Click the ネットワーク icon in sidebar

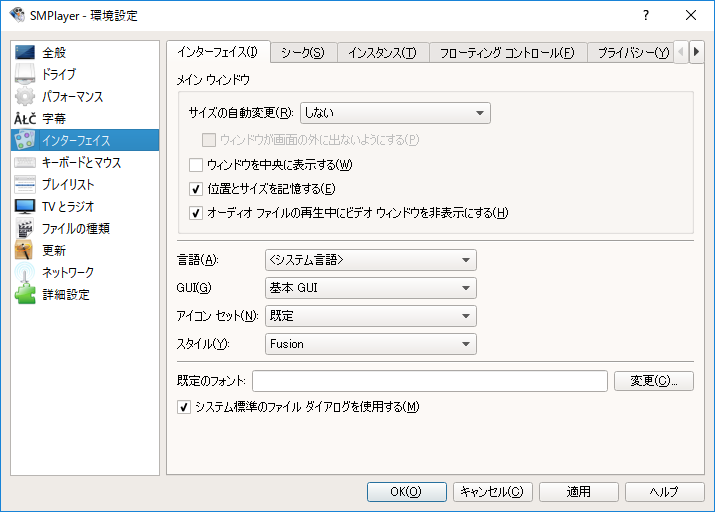(x=25, y=272)
